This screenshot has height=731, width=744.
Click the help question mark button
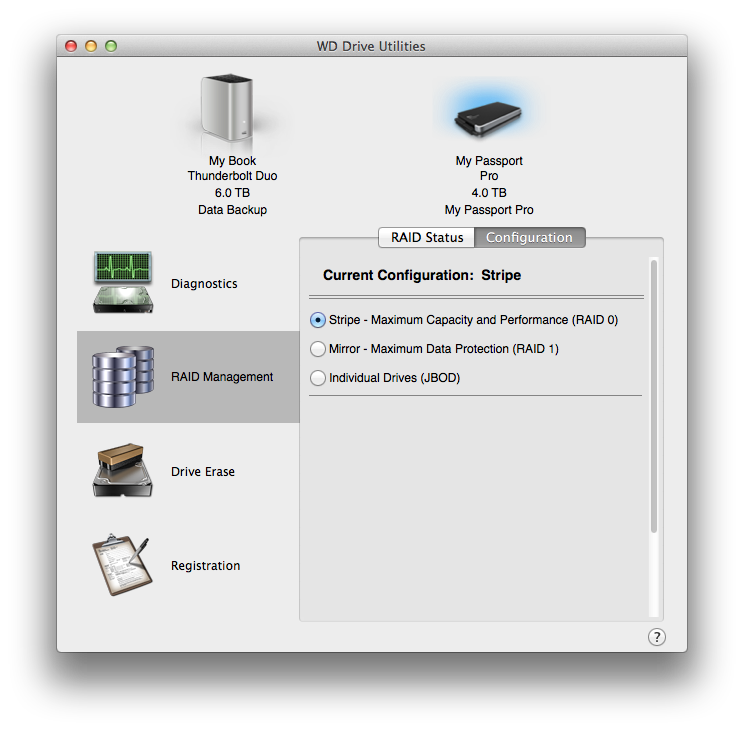coord(657,637)
